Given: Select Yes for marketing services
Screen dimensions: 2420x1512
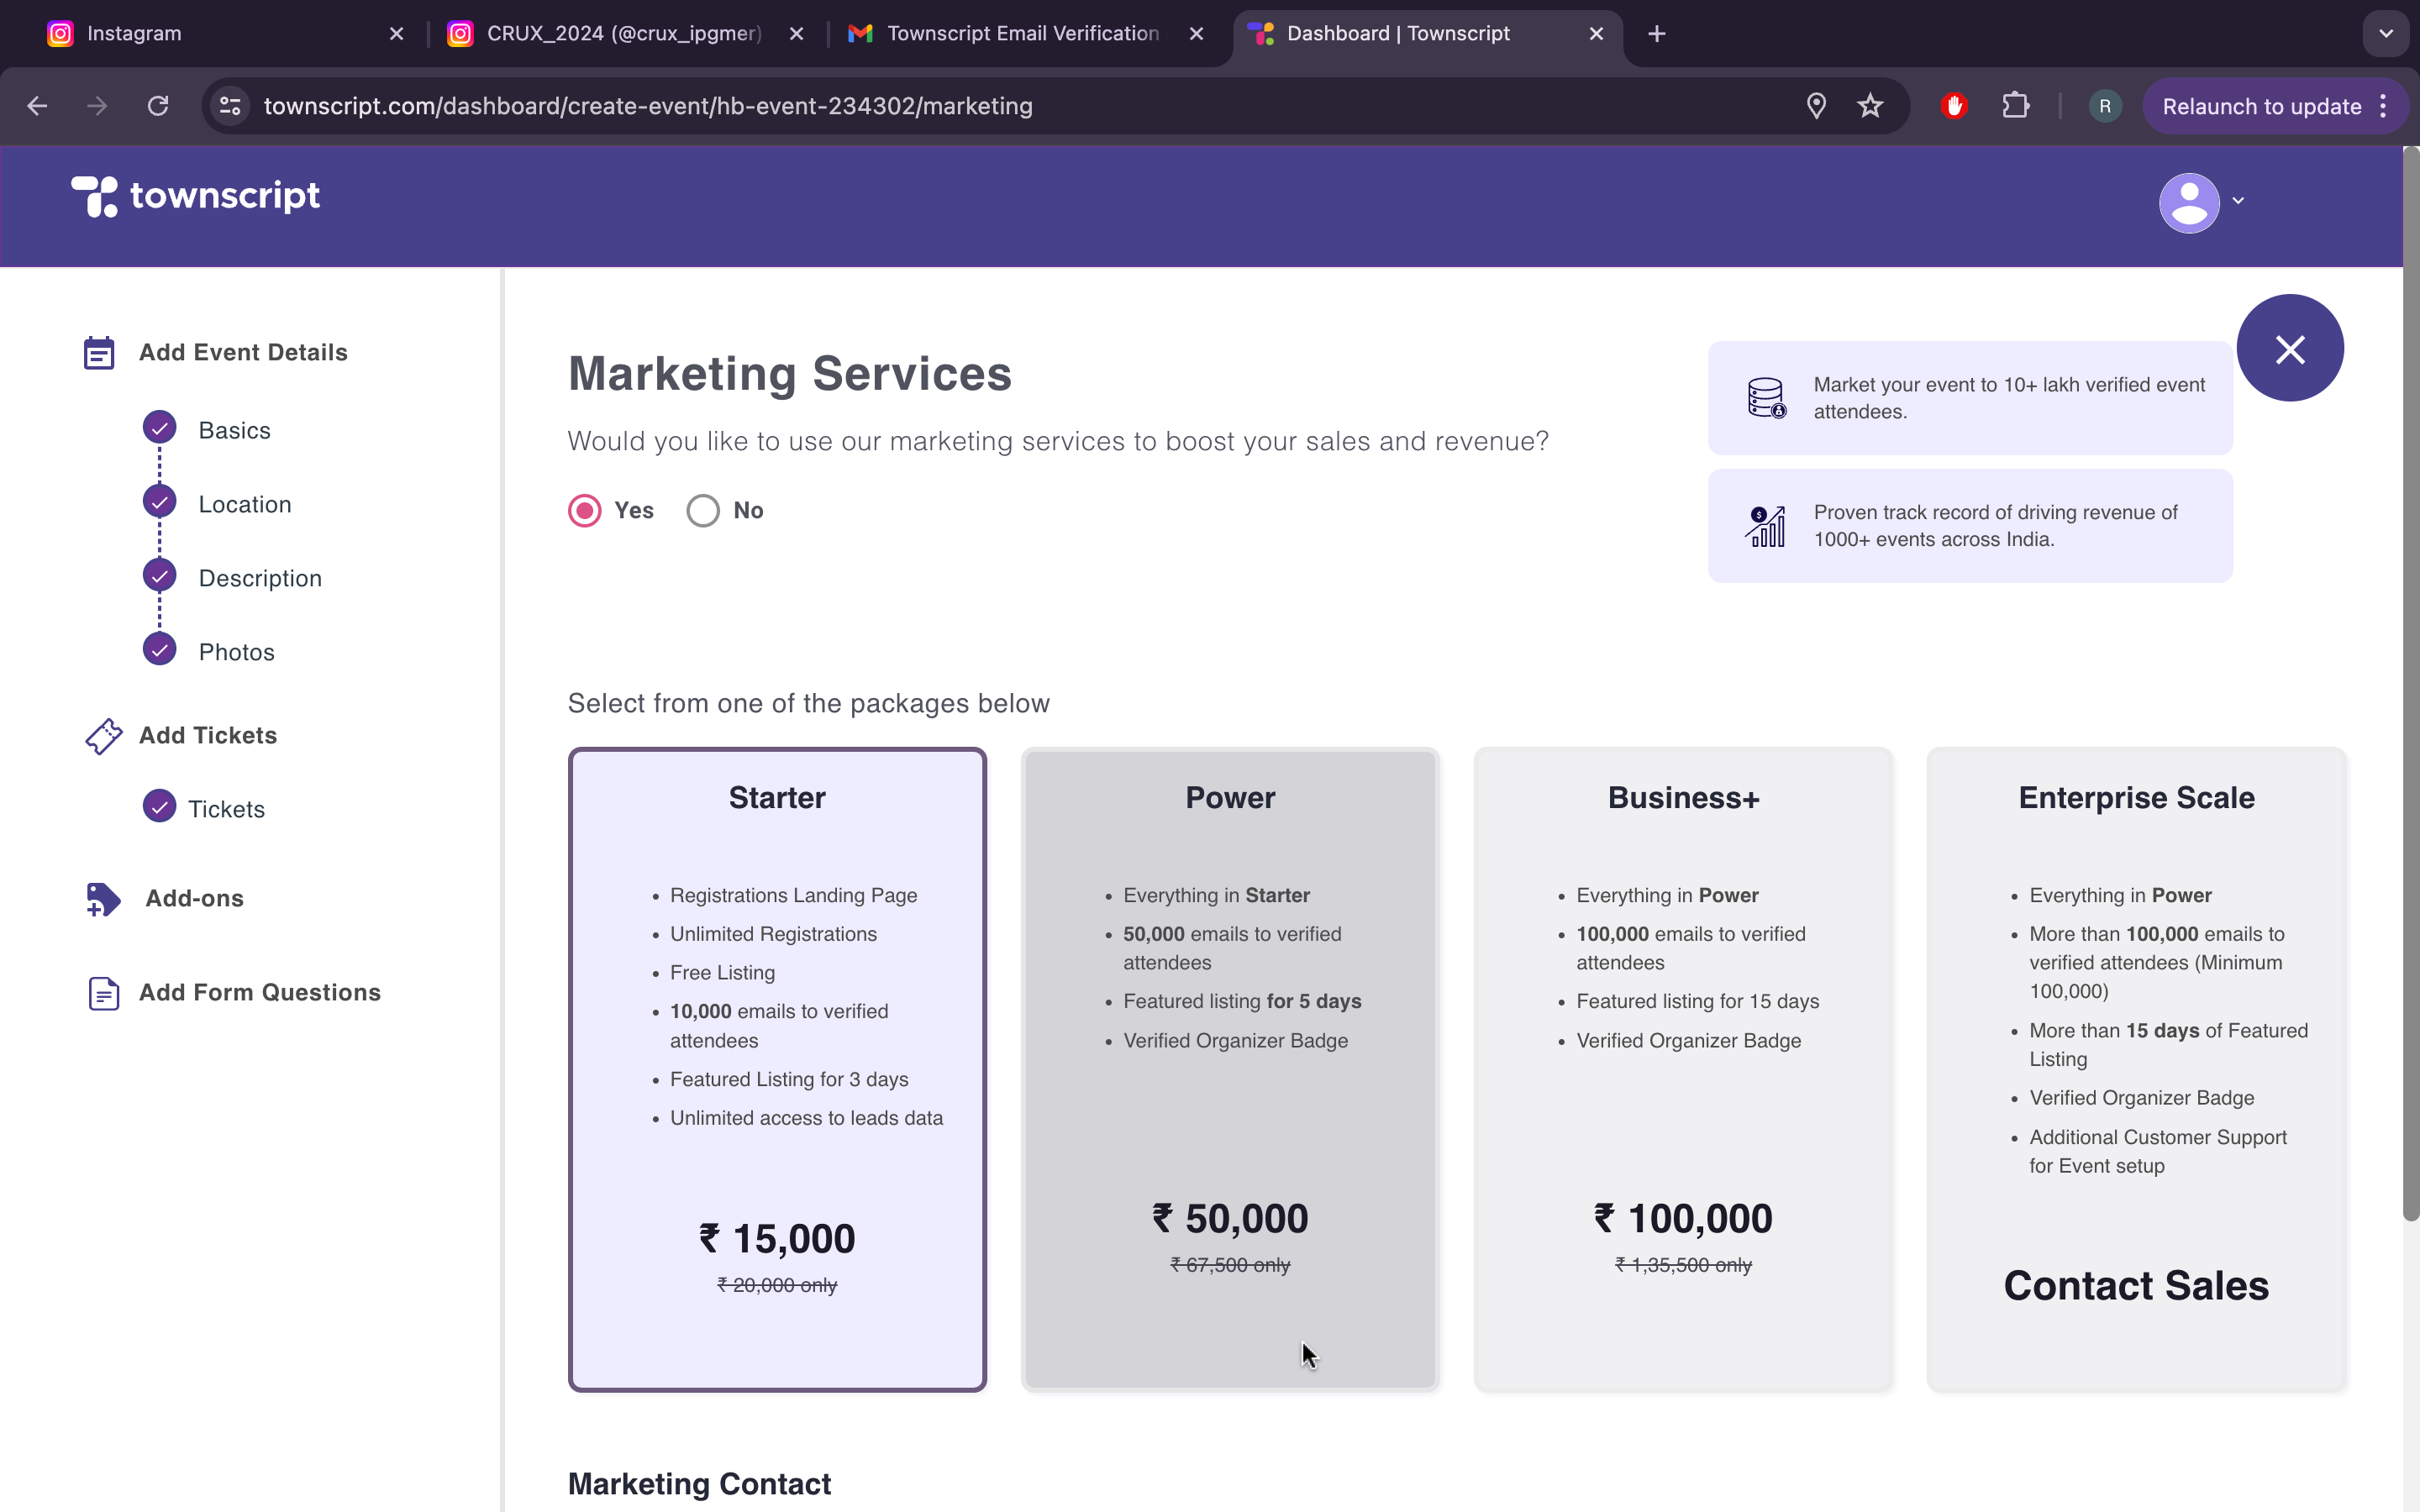Looking at the screenshot, I should click(585, 511).
